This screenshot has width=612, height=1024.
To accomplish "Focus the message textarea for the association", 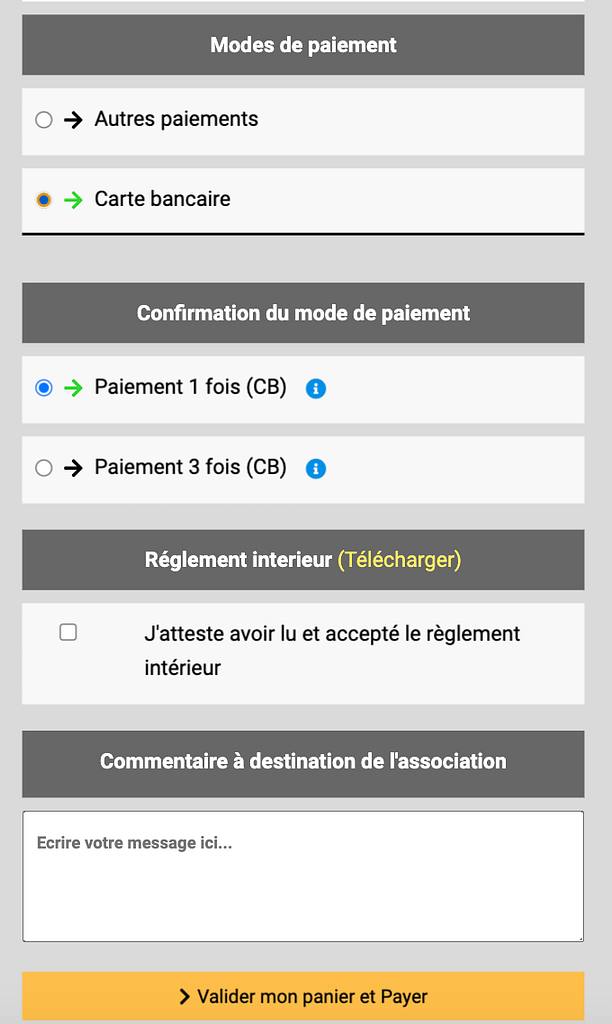I will pyautogui.click(x=303, y=876).
